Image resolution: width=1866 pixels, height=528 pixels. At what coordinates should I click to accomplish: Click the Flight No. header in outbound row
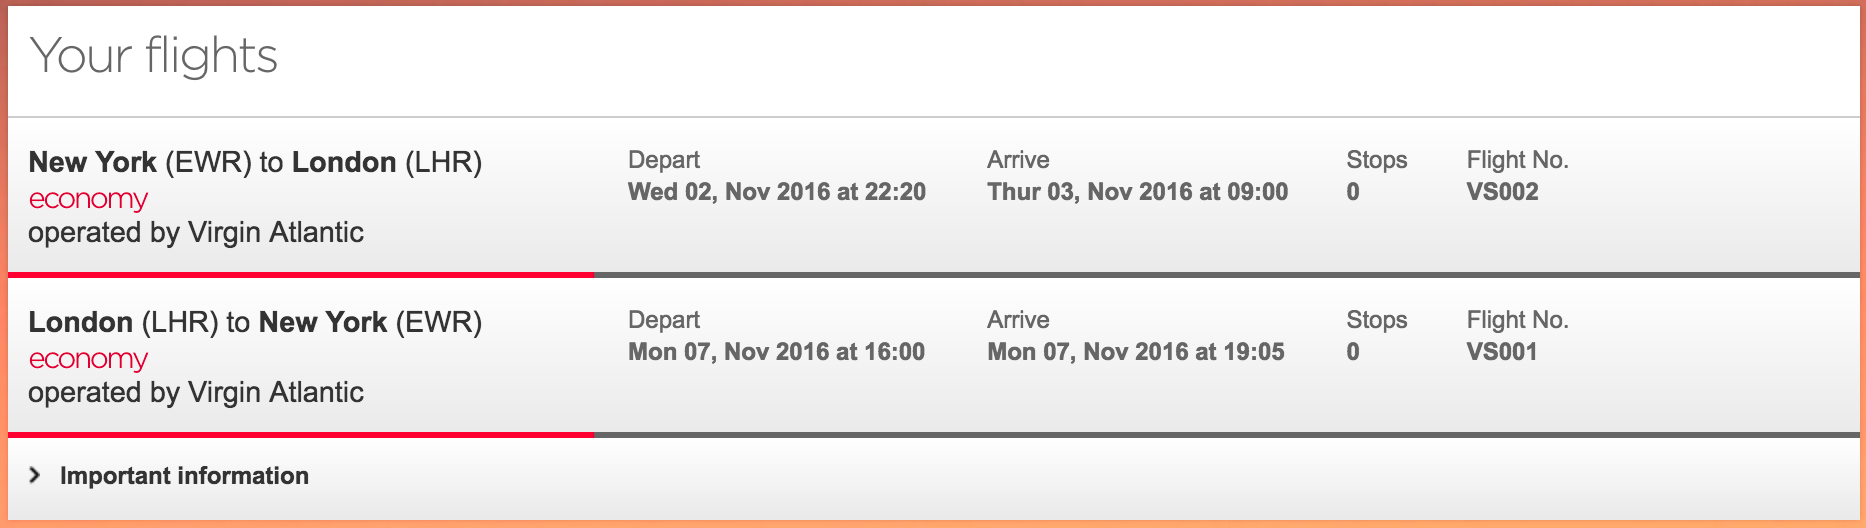point(1517,160)
